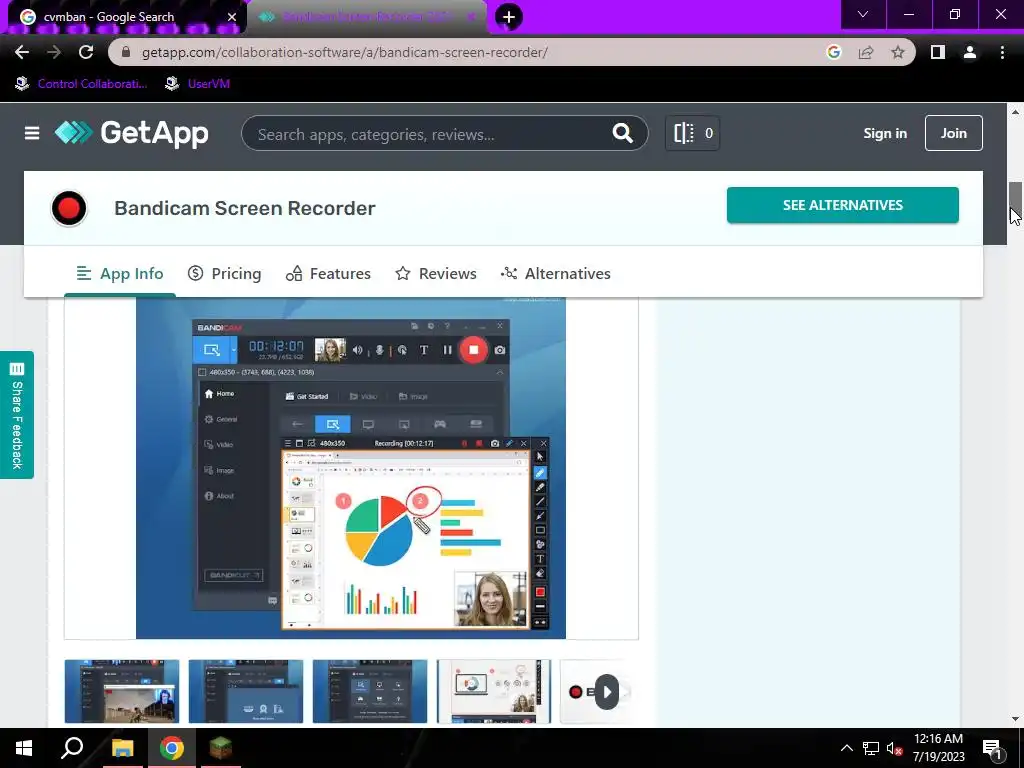Viewport: 1024px width, 768px height.
Task: Bookmark this page with star icon
Action: click(x=898, y=52)
